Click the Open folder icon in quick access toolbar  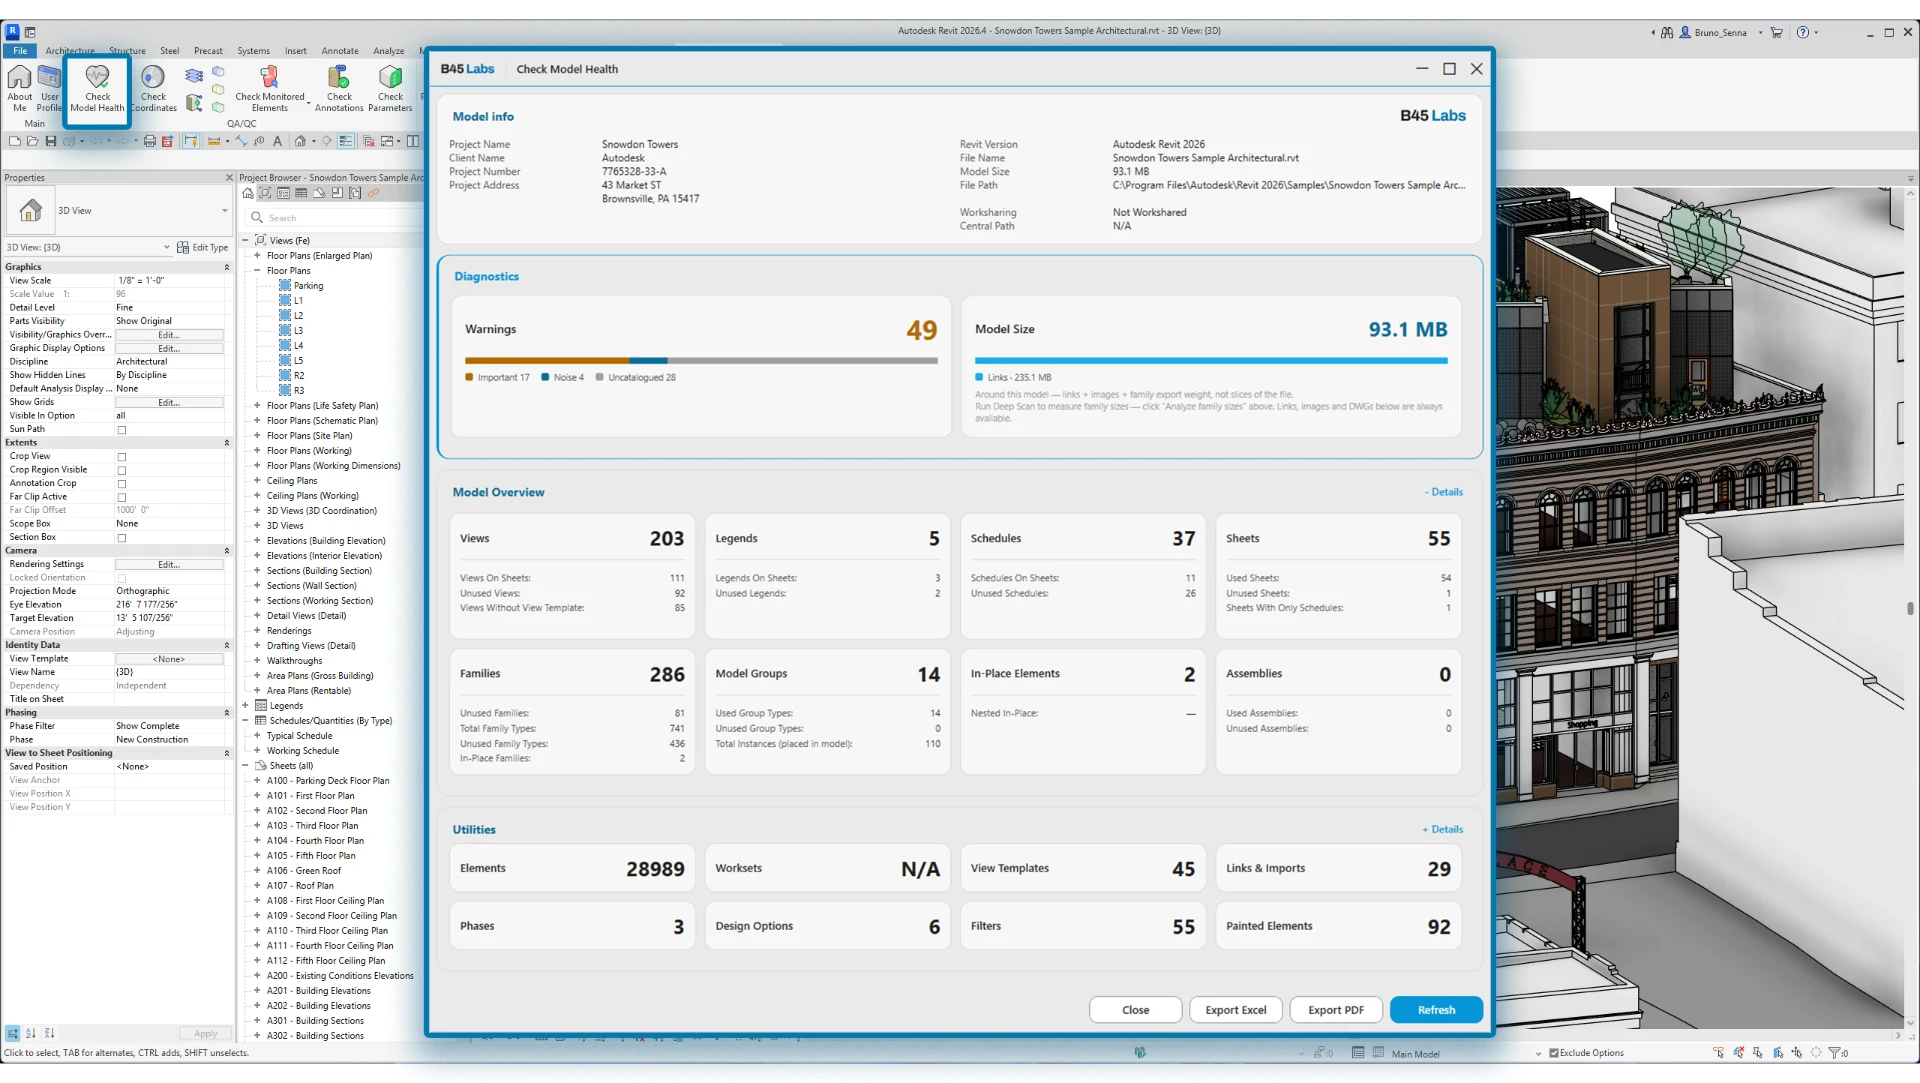click(x=33, y=141)
